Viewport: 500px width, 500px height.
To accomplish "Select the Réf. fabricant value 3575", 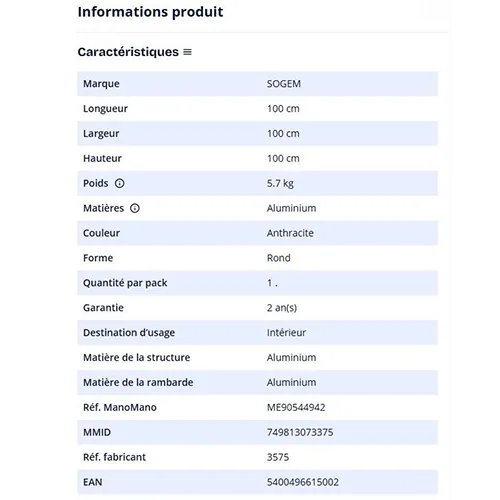I will 278,457.
